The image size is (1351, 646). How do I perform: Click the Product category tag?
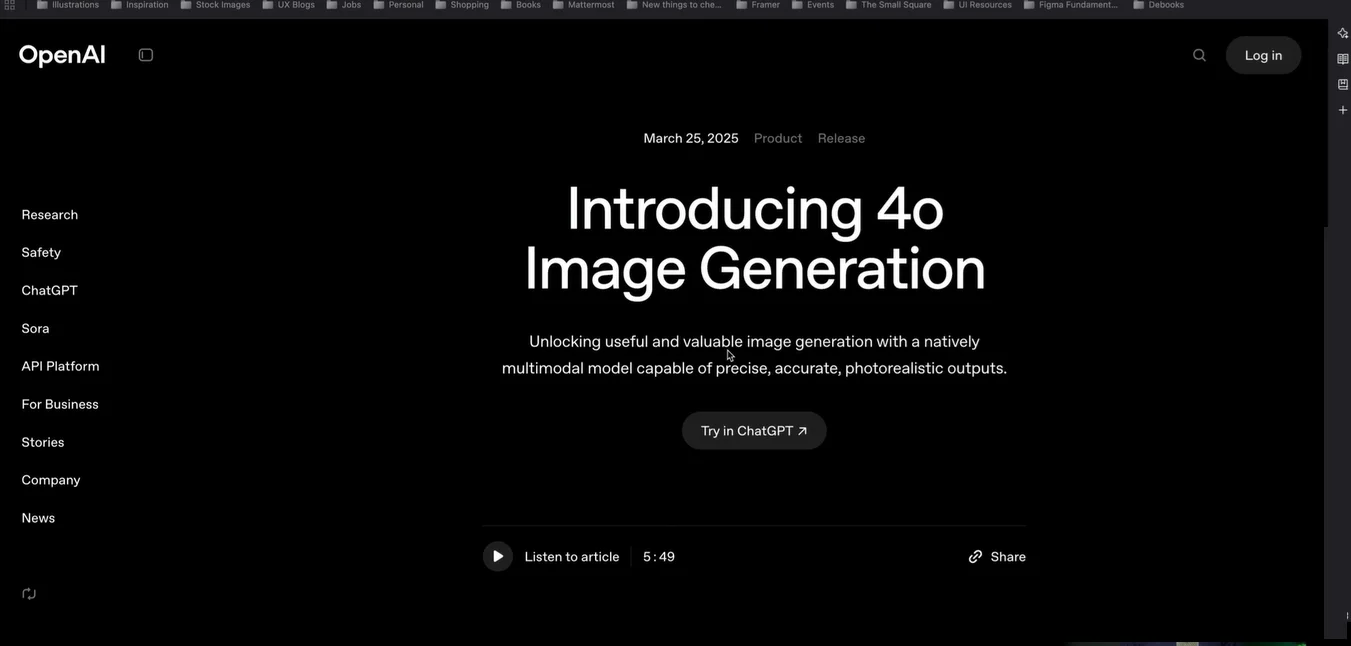tap(778, 139)
